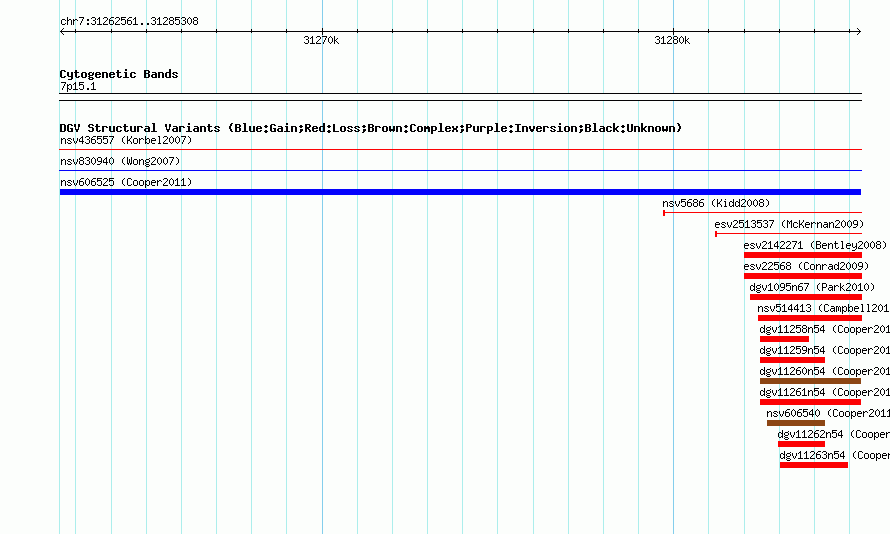Select the Cytogenetic Bands track title
890x534 pixels.
click(x=119, y=74)
